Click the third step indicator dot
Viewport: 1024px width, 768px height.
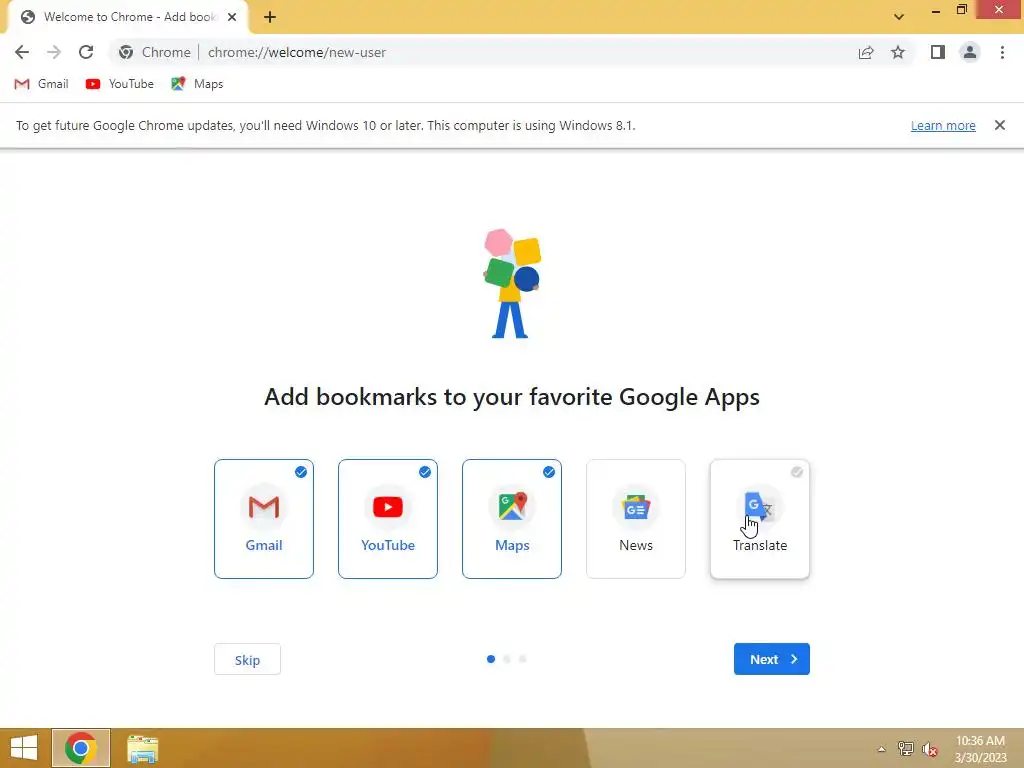(x=522, y=659)
